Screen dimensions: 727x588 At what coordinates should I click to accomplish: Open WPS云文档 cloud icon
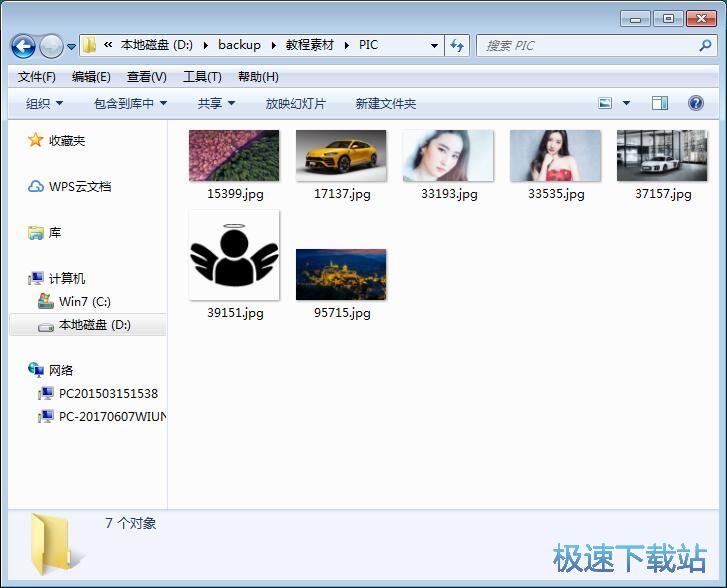[x=36, y=186]
